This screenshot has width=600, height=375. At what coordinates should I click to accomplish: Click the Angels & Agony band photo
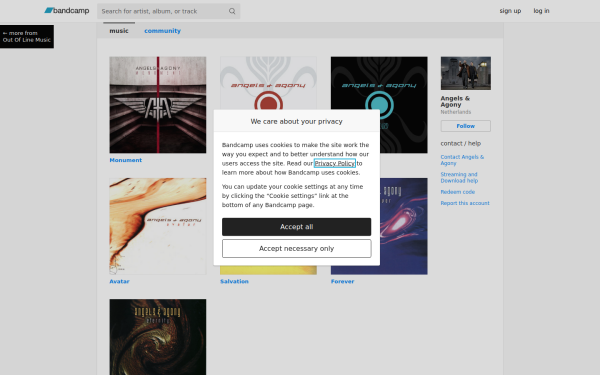pyautogui.click(x=466, y=73)
